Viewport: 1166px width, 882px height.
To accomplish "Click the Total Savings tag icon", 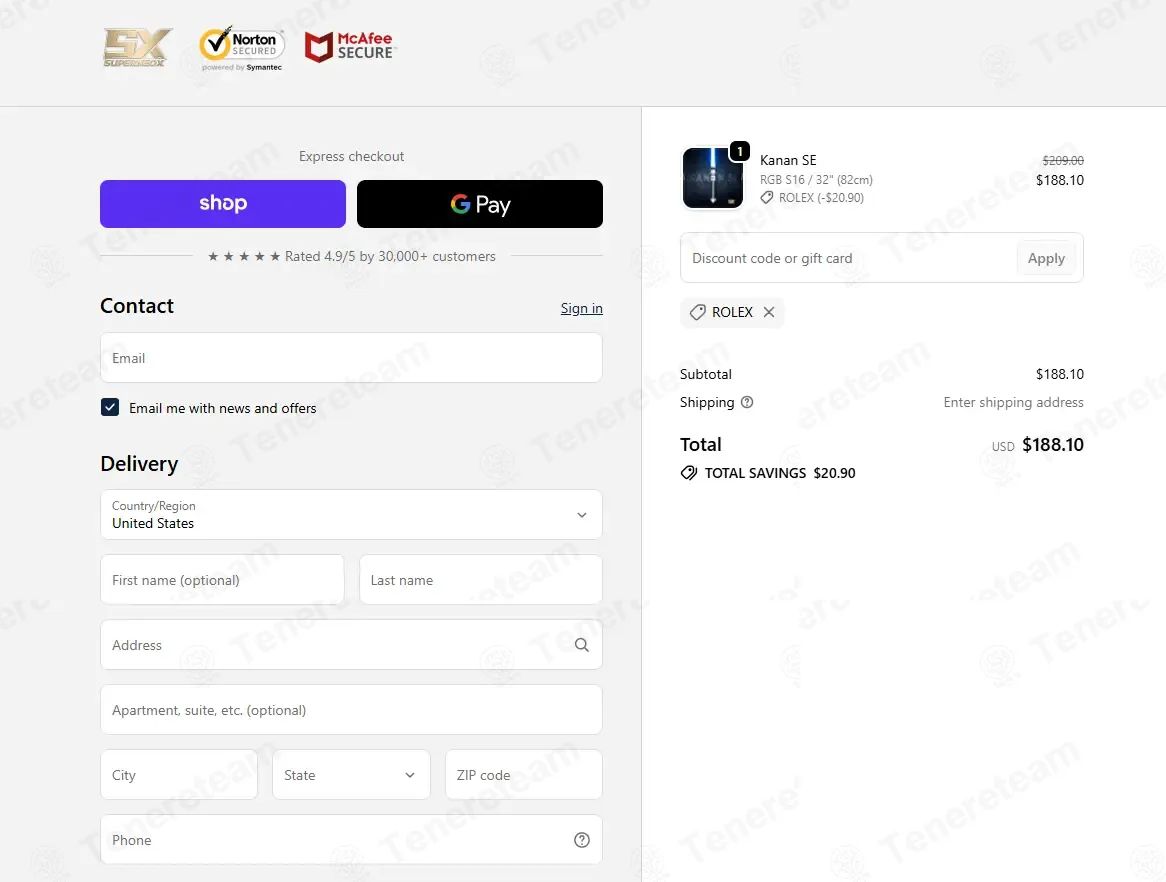I will pyautogui.click(x=689, y=473).
